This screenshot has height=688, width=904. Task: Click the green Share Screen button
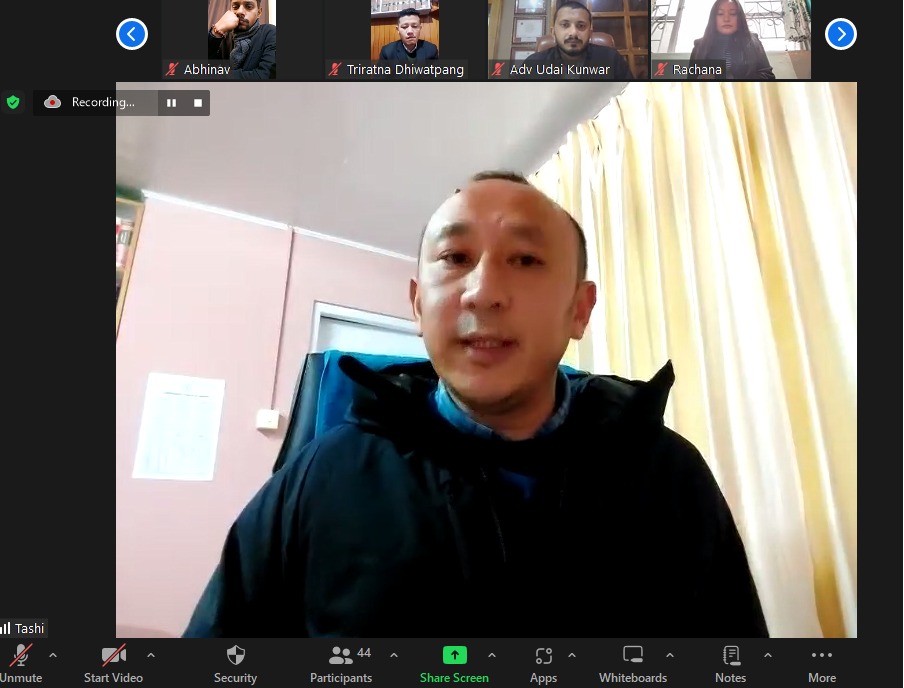click(454, 664)
